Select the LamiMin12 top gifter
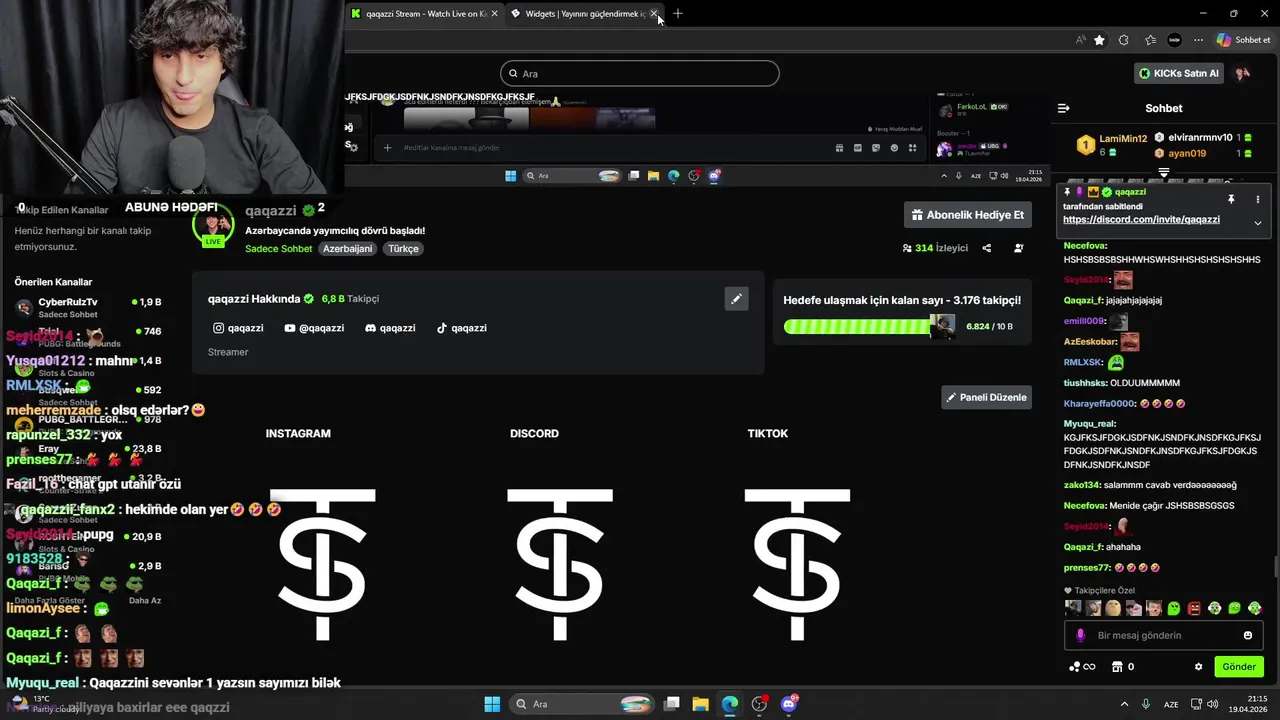Viewport: 1280px width, 720px height. 1112,145
